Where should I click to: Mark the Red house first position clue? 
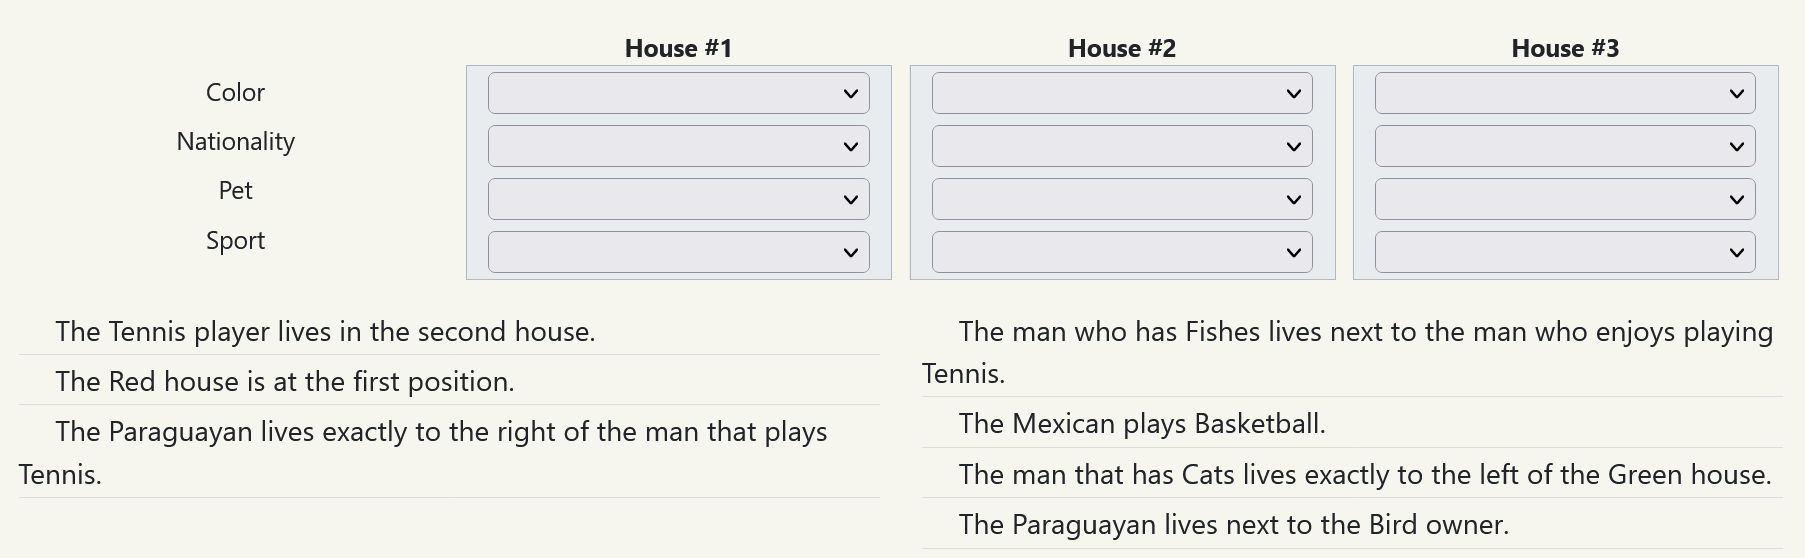click(285, 382)
